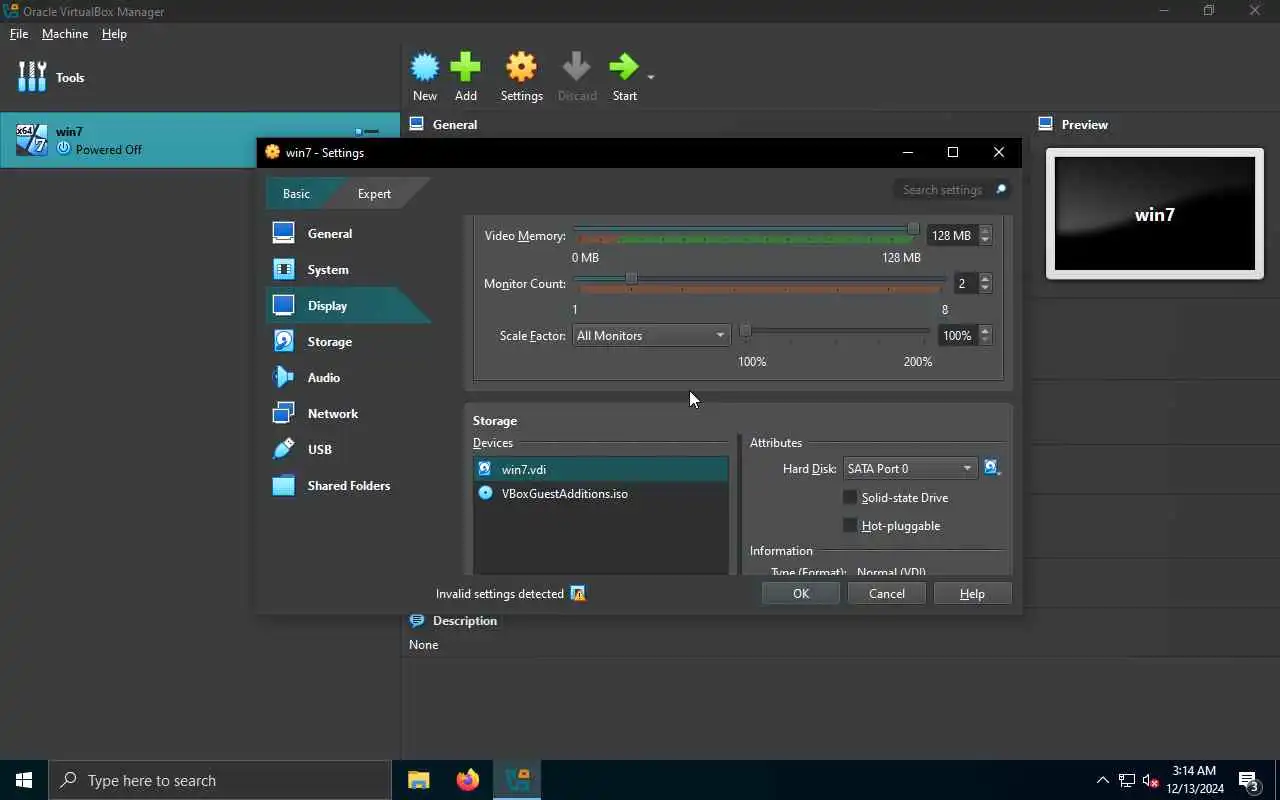Select the win7 virtual machine entry
Image resolution: width=1280 pixels, height=800 pixels.
[x=200, y=140]
